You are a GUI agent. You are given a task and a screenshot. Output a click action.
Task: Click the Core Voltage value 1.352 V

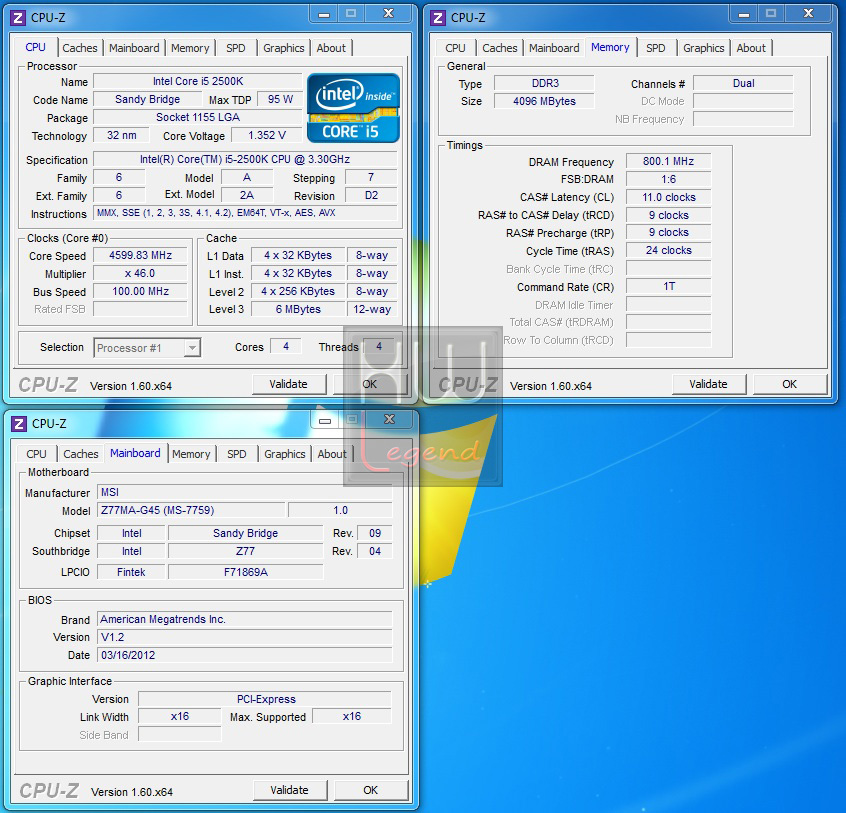point(267,135)
